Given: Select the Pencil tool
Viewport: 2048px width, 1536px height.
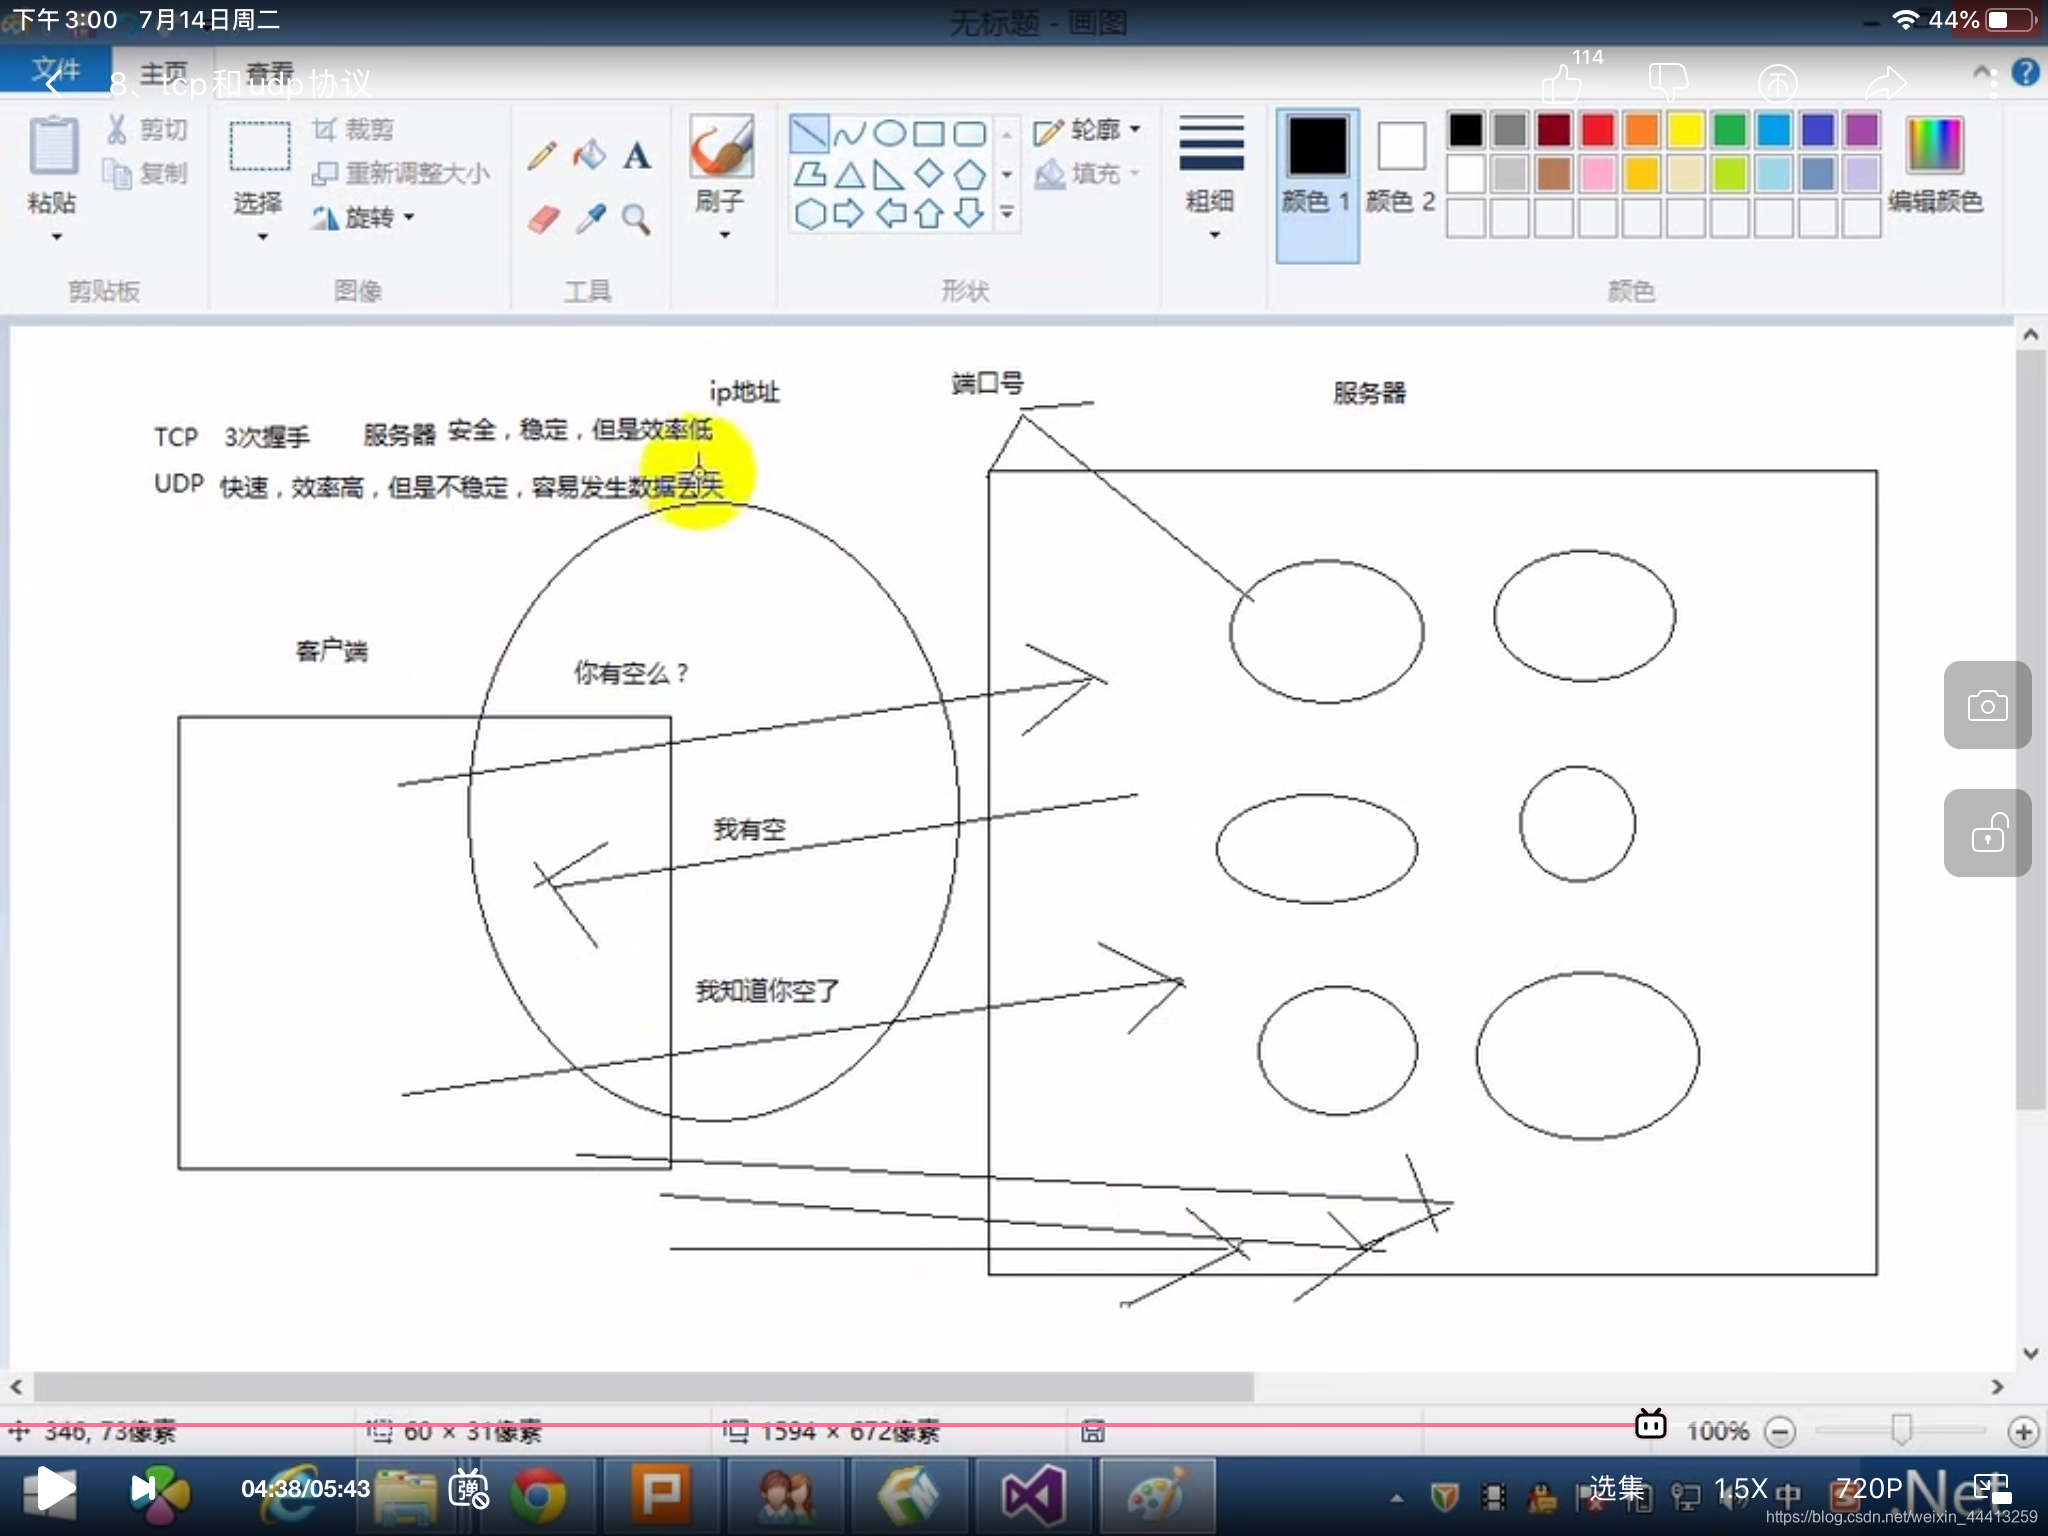Looking at the screenshot, I should coord(542,155).
